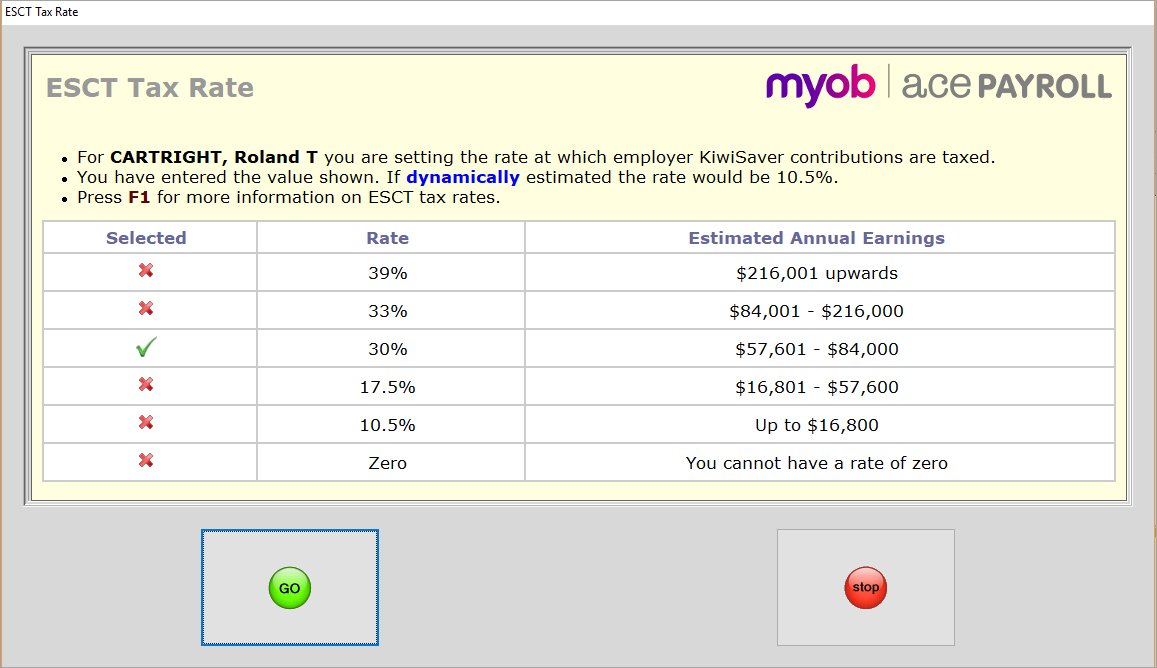Click the '$57,601 - $84,000' earnings cell

click(816, 349)
